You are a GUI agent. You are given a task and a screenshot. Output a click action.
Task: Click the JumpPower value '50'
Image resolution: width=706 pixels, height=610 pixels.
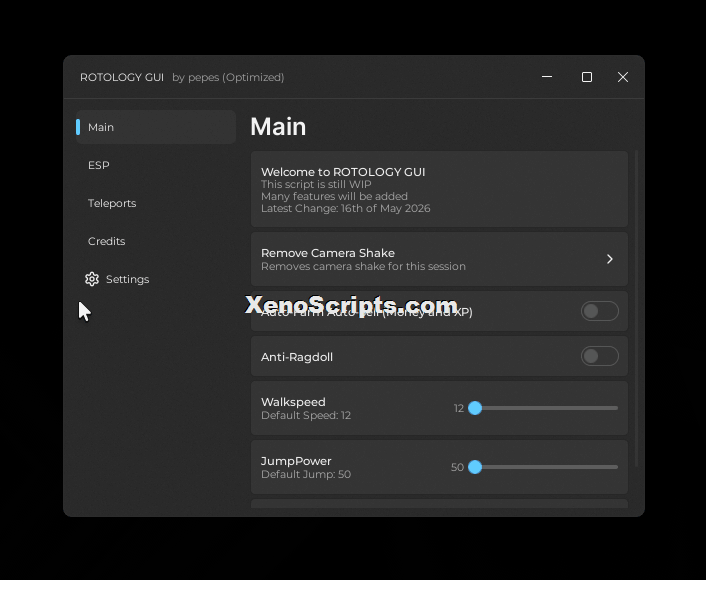click(457, 467)
